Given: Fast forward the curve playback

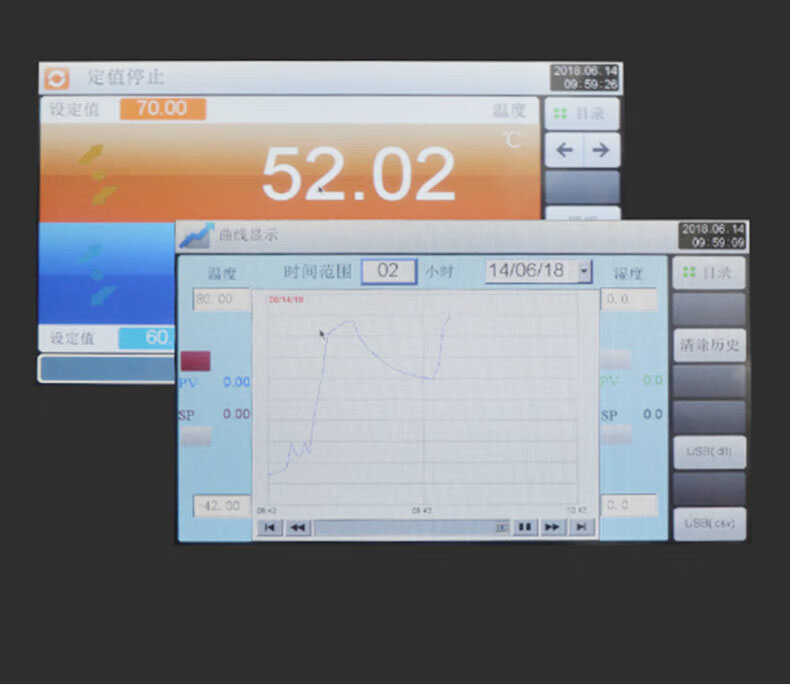Looking at the screenshot, I should 553,528.
